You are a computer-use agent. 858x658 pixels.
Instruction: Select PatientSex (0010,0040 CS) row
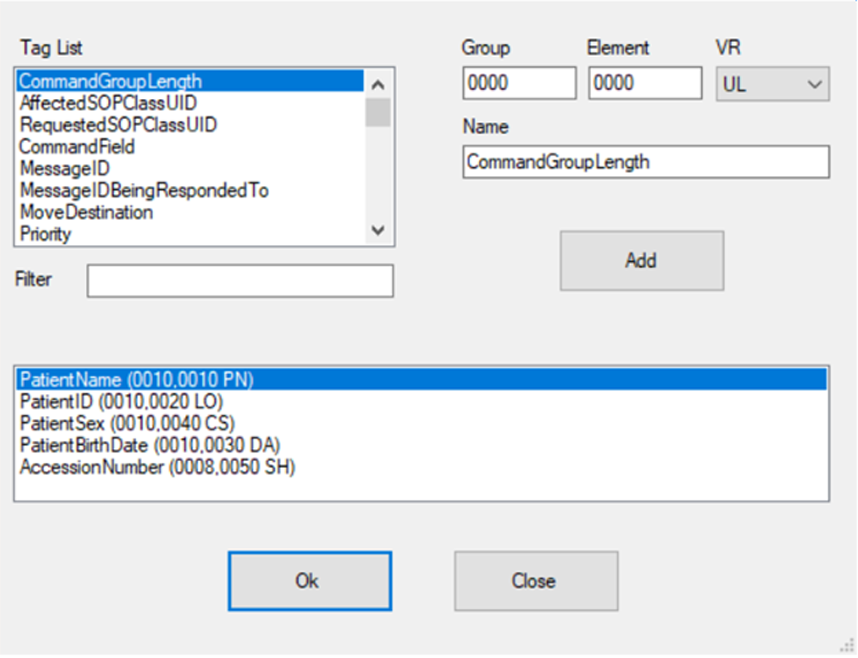click(422, 423)
